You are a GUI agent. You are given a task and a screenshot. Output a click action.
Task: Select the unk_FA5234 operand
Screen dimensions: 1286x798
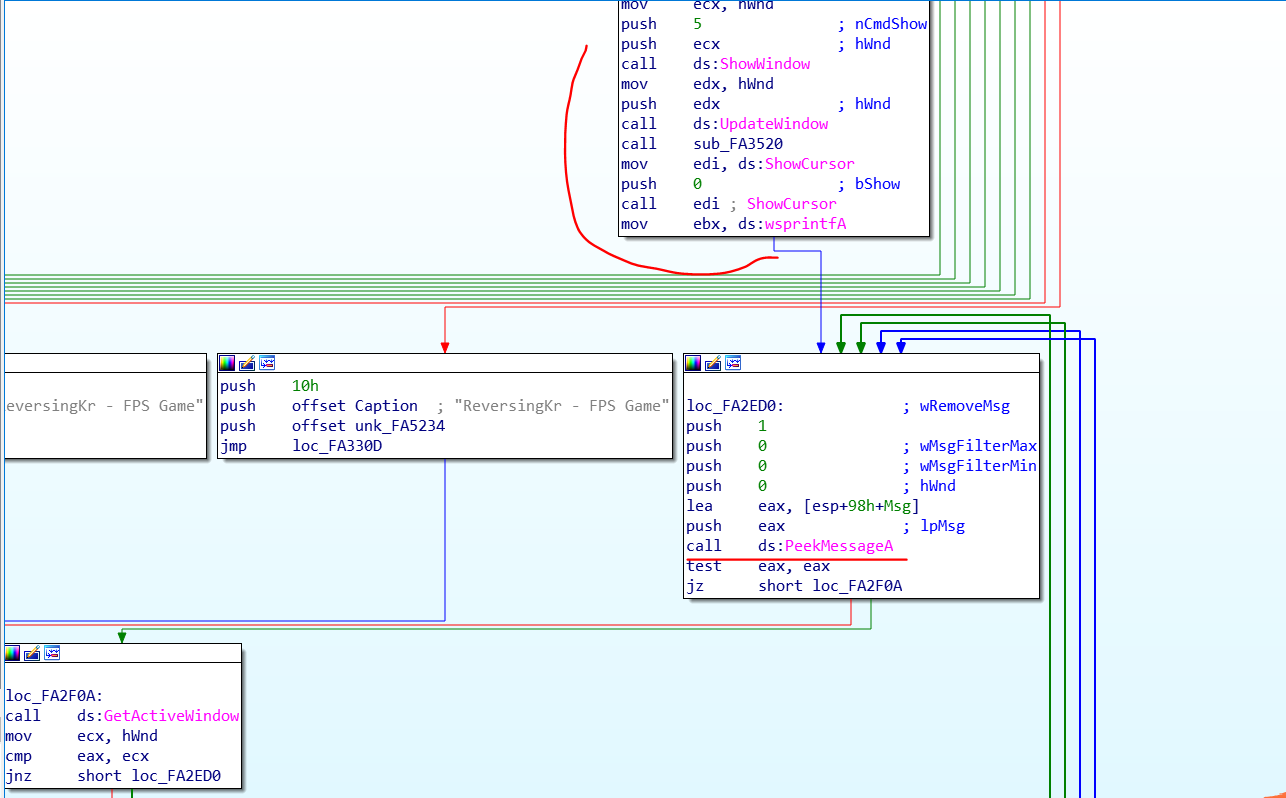click(400, 426)
